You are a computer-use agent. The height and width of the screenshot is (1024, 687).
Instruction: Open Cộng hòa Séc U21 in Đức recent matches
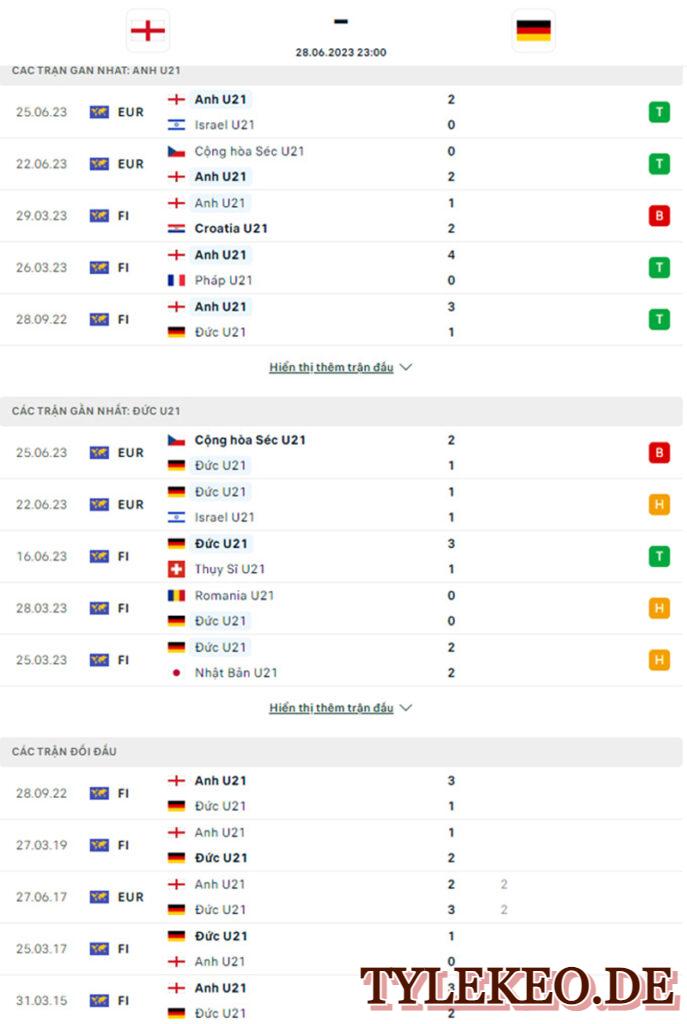250,440
